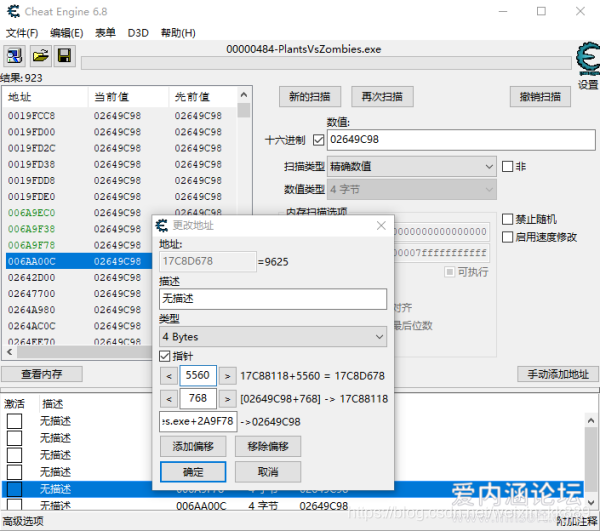Increase the 768 offset with right arrow
Image resolution: width=600 pixels, height=531 pixels.
pos(227,399)
